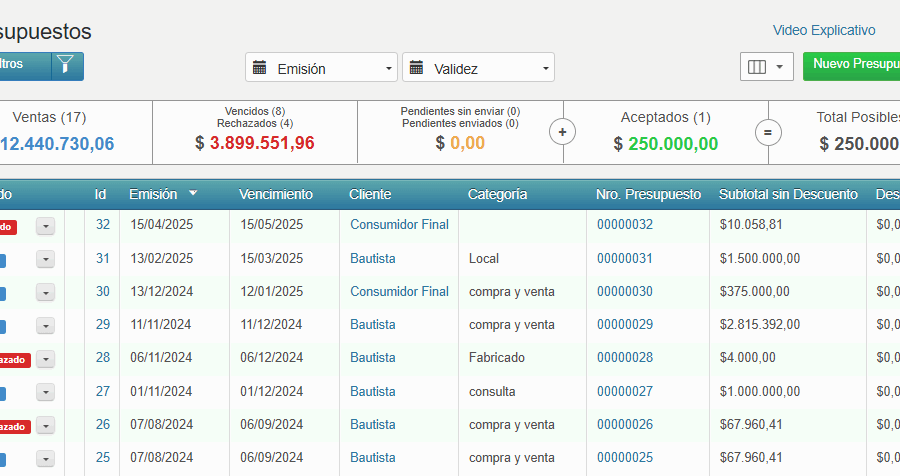Open the Video Explicativo link
Image resolution: width=900 pixels, height=476 pixels.
tap(824, 31)
